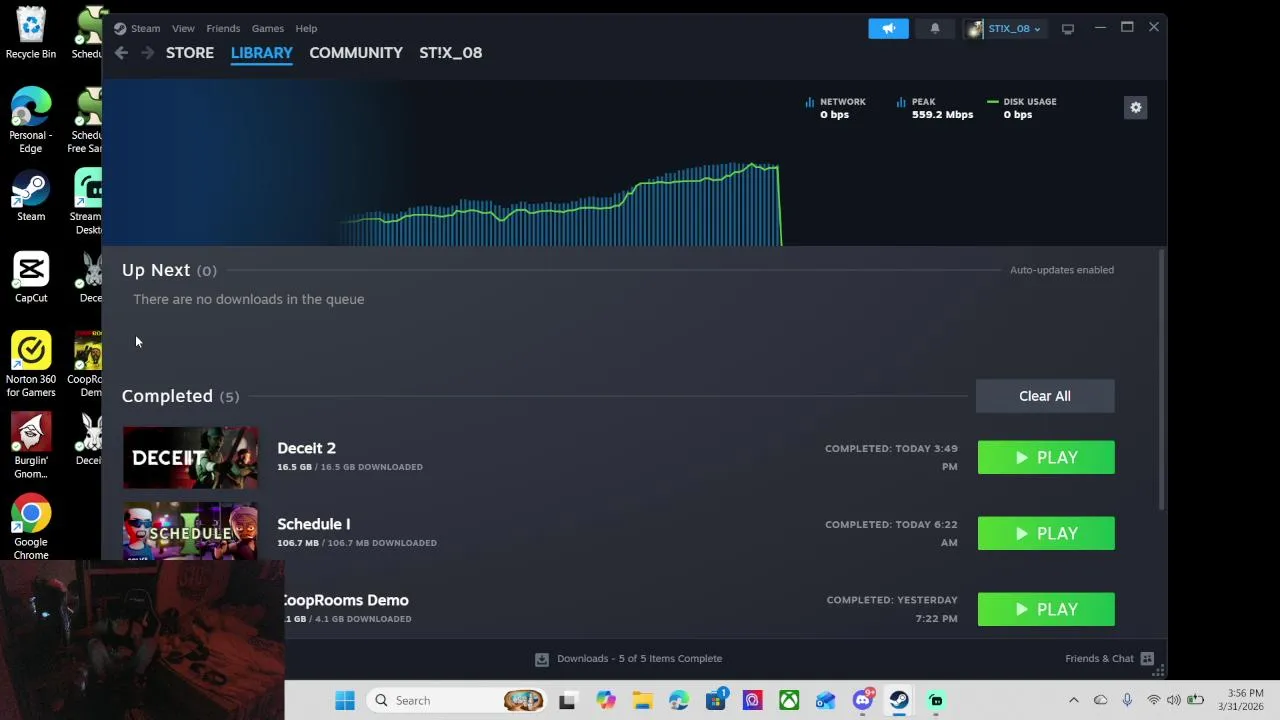
Task: Open Task View on taskbar
Action: (x=567, y=700)
